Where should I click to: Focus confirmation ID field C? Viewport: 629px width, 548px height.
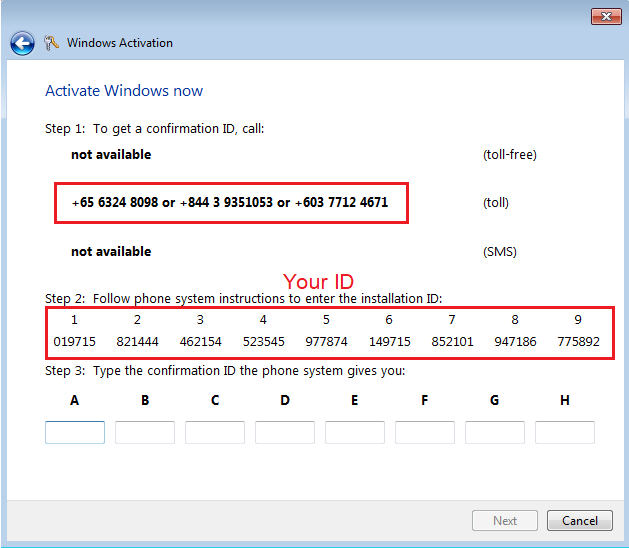pyautogui.click(x=215, y=432)
